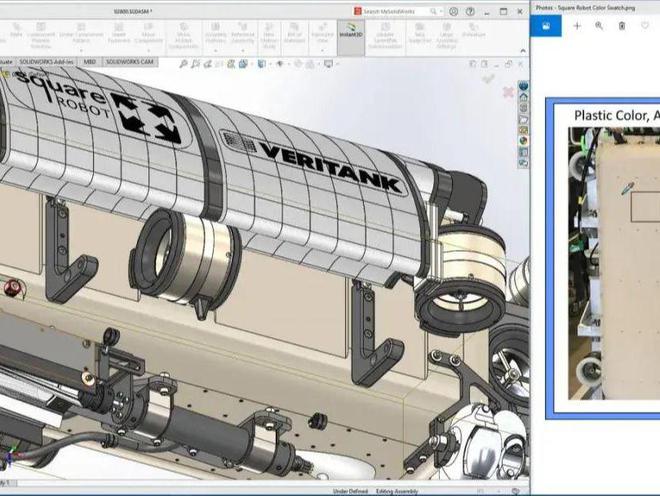
Task: Click the Smart Fasteners ribbon icon
Action: click(119, 33)
